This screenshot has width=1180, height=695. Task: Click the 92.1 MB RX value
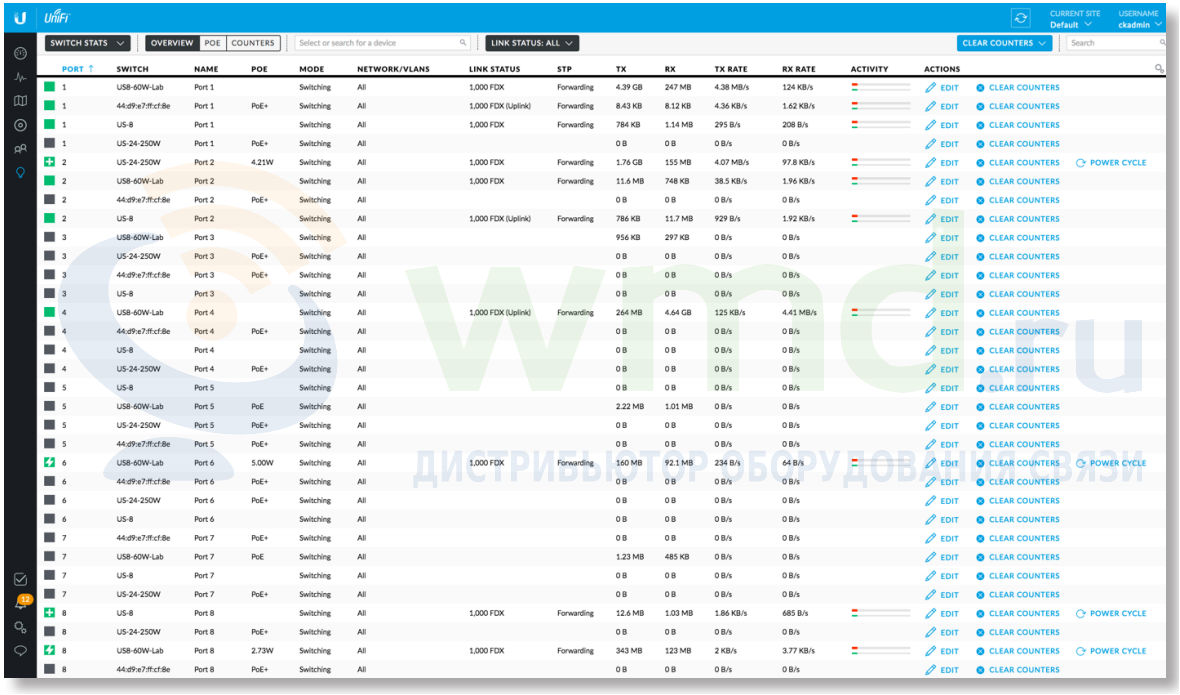click(679, 463)
